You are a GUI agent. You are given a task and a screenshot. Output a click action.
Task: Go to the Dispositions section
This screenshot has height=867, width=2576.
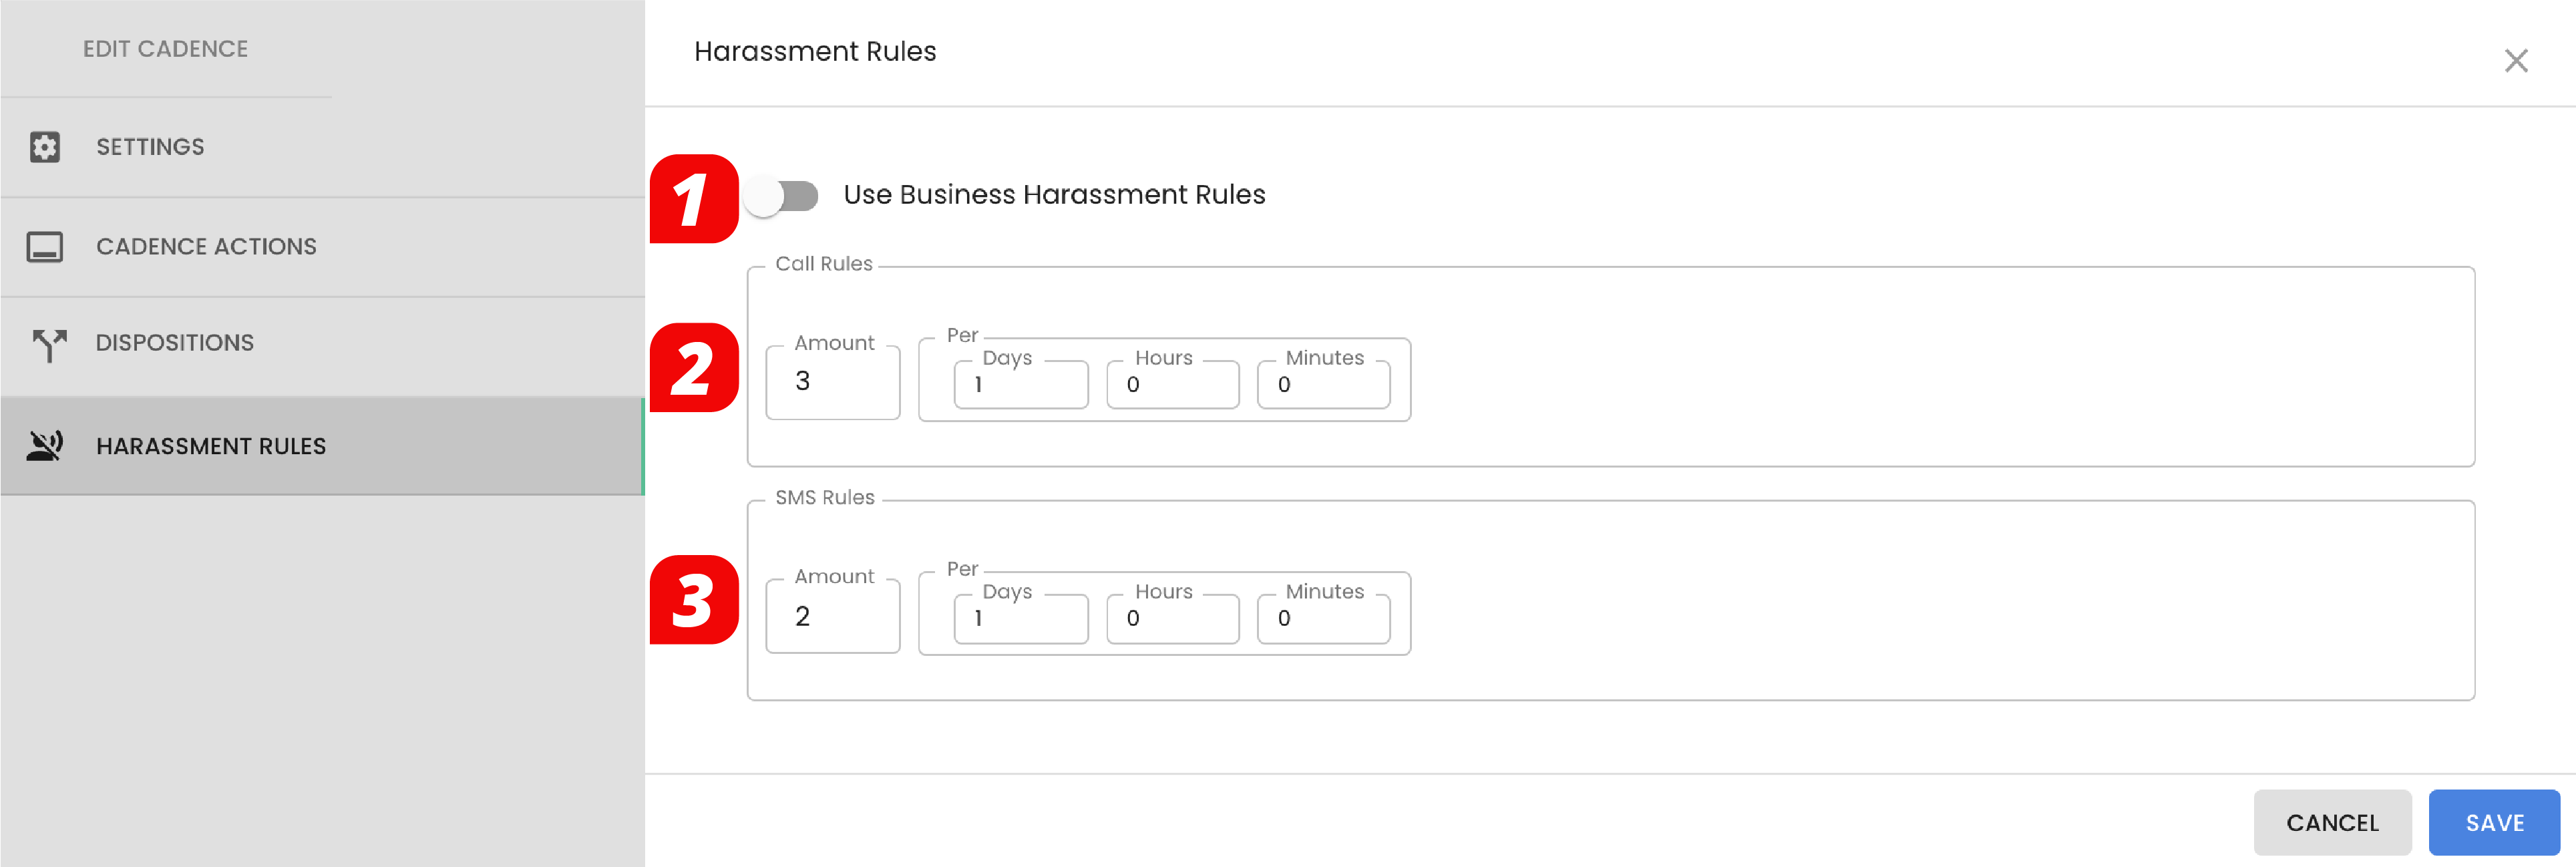[x=175, y=343]
